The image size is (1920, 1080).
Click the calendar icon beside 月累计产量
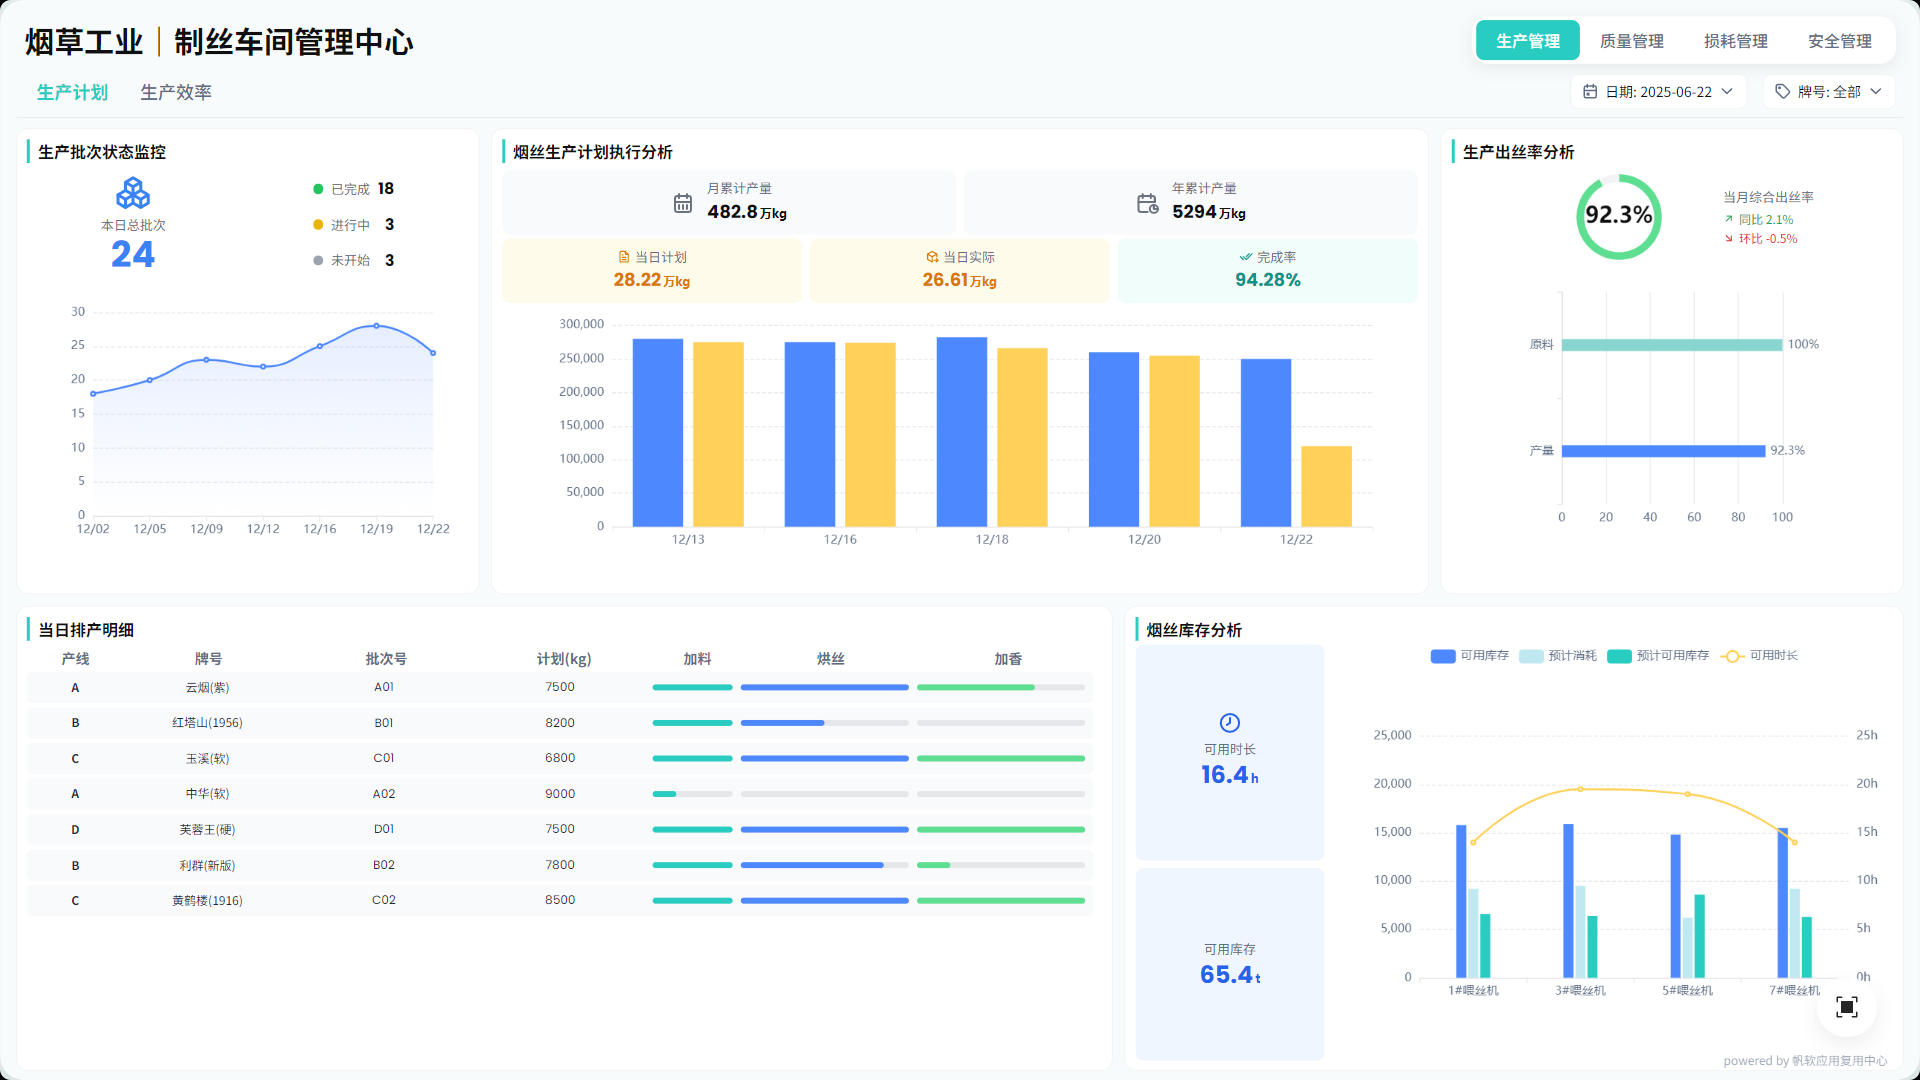tap(682, 203)
